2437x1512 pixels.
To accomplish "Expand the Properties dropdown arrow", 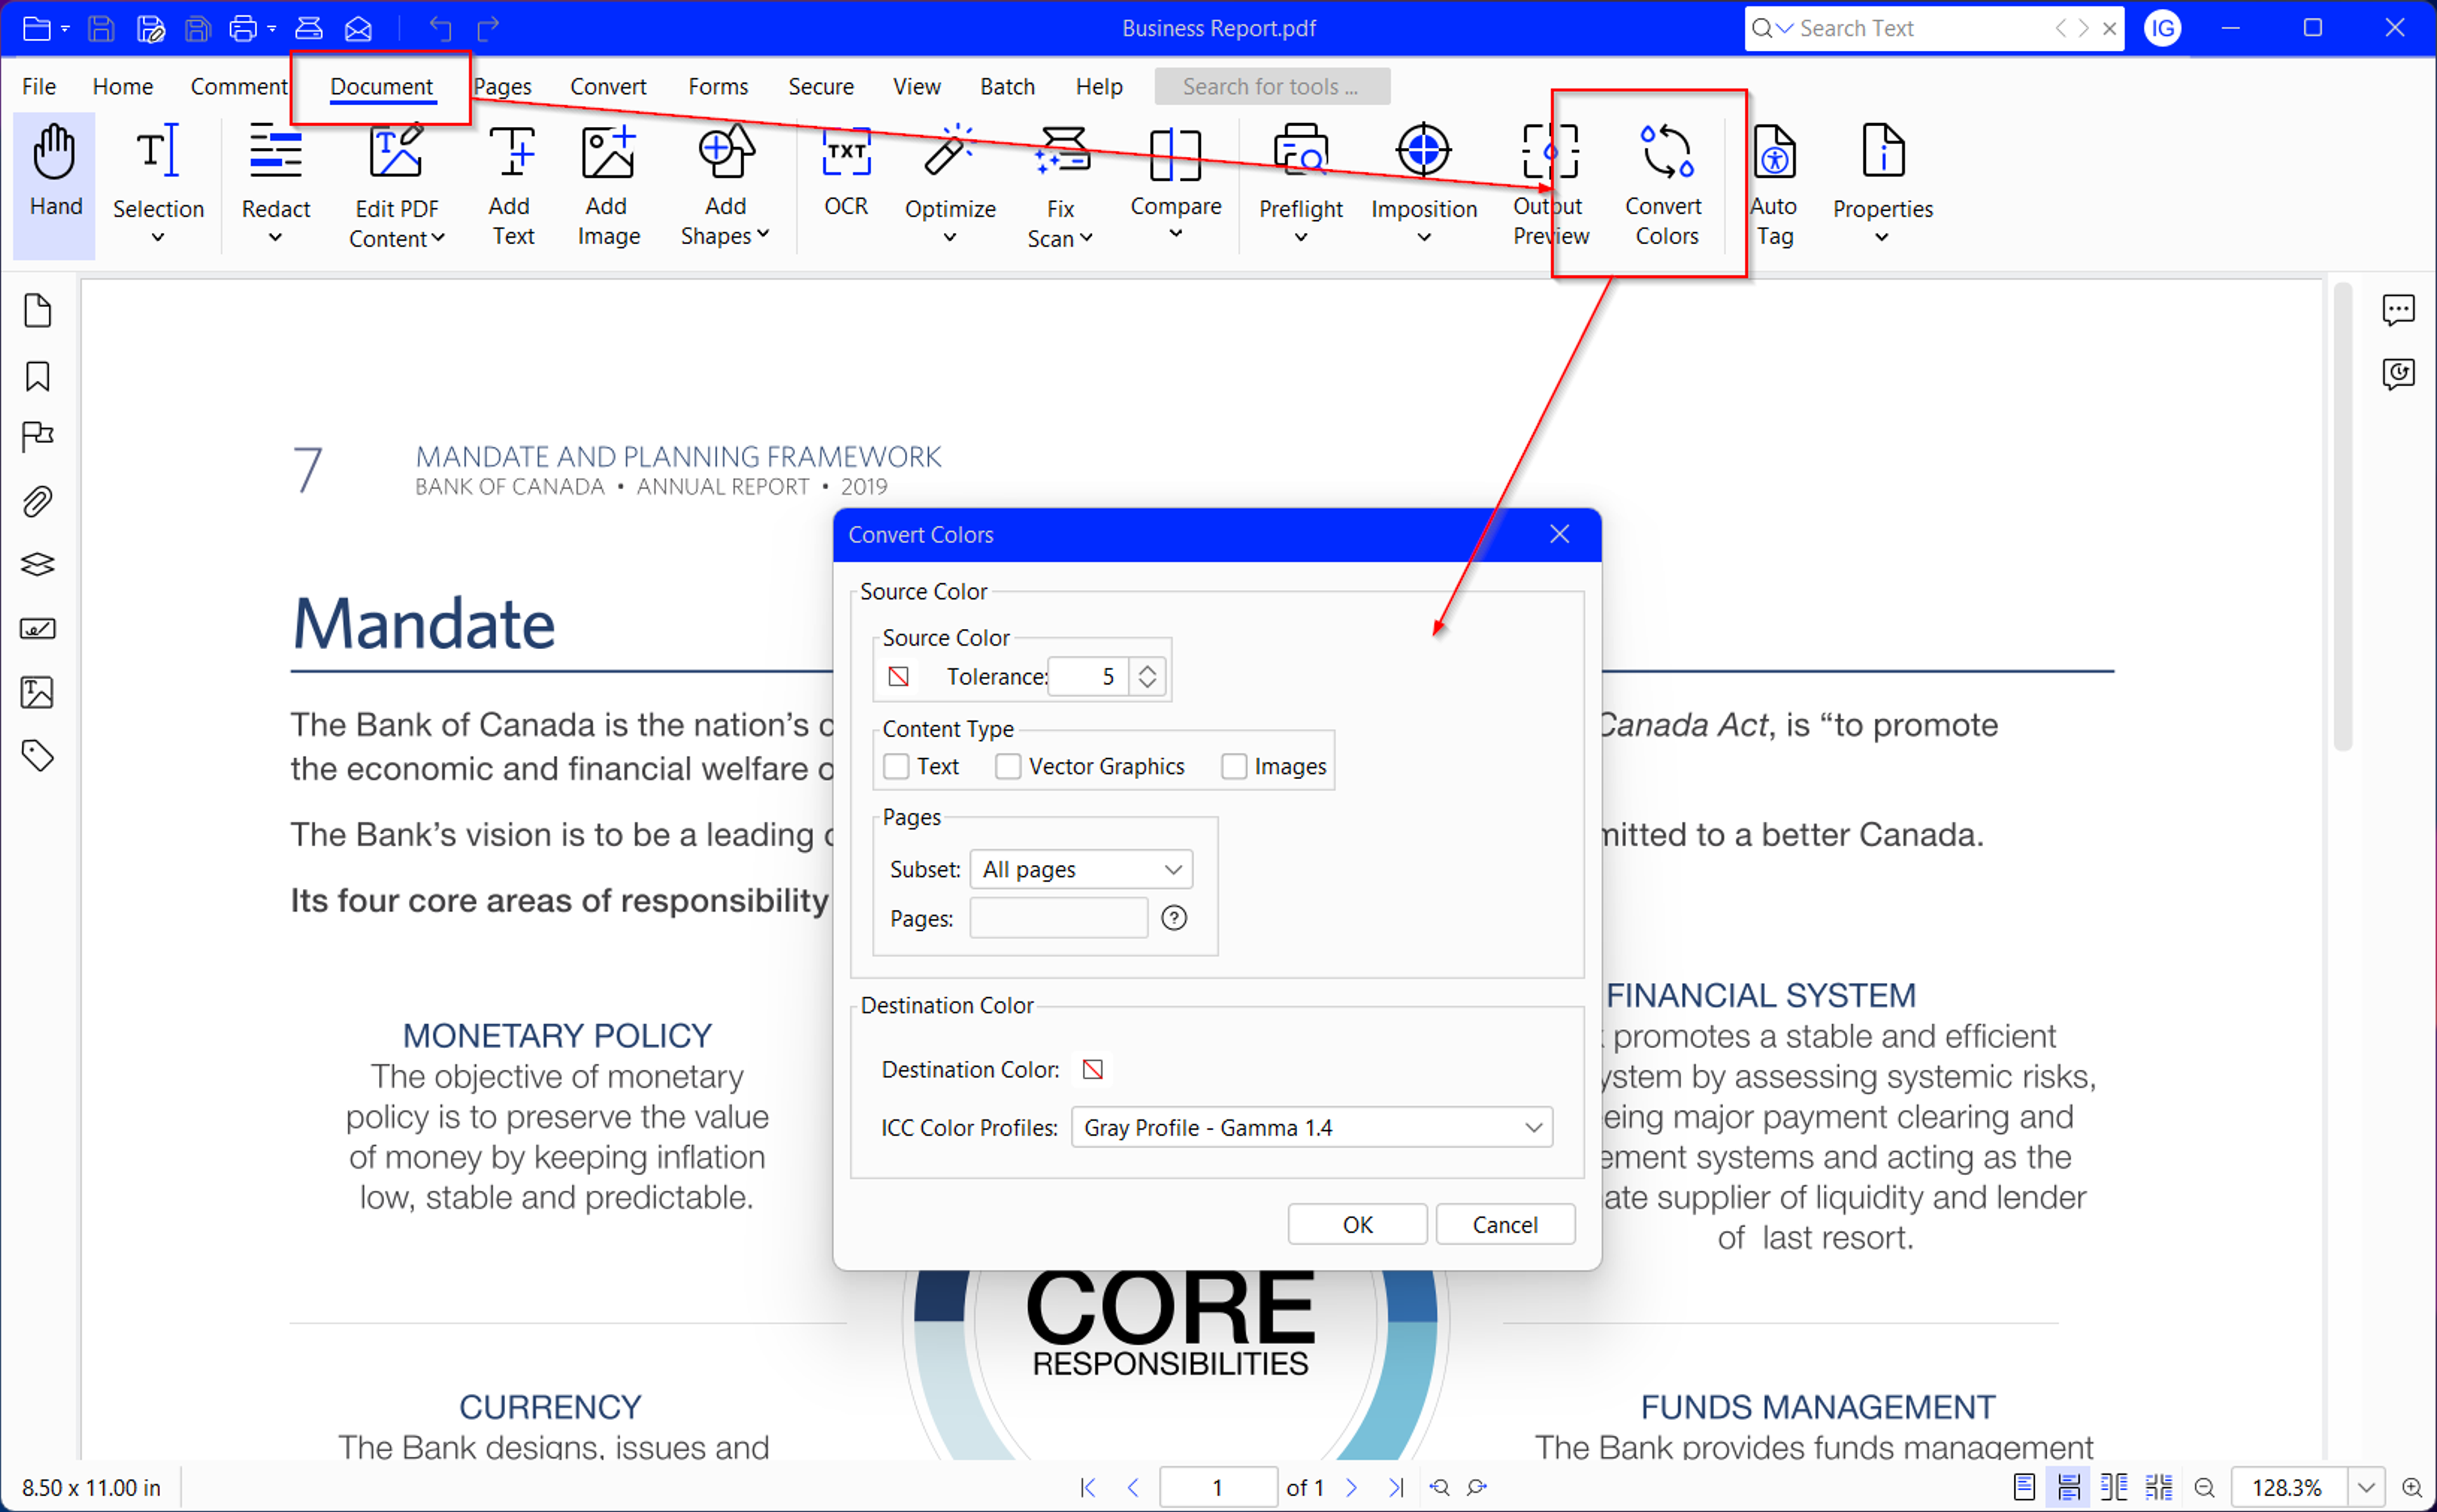I will pos(1881,238).
